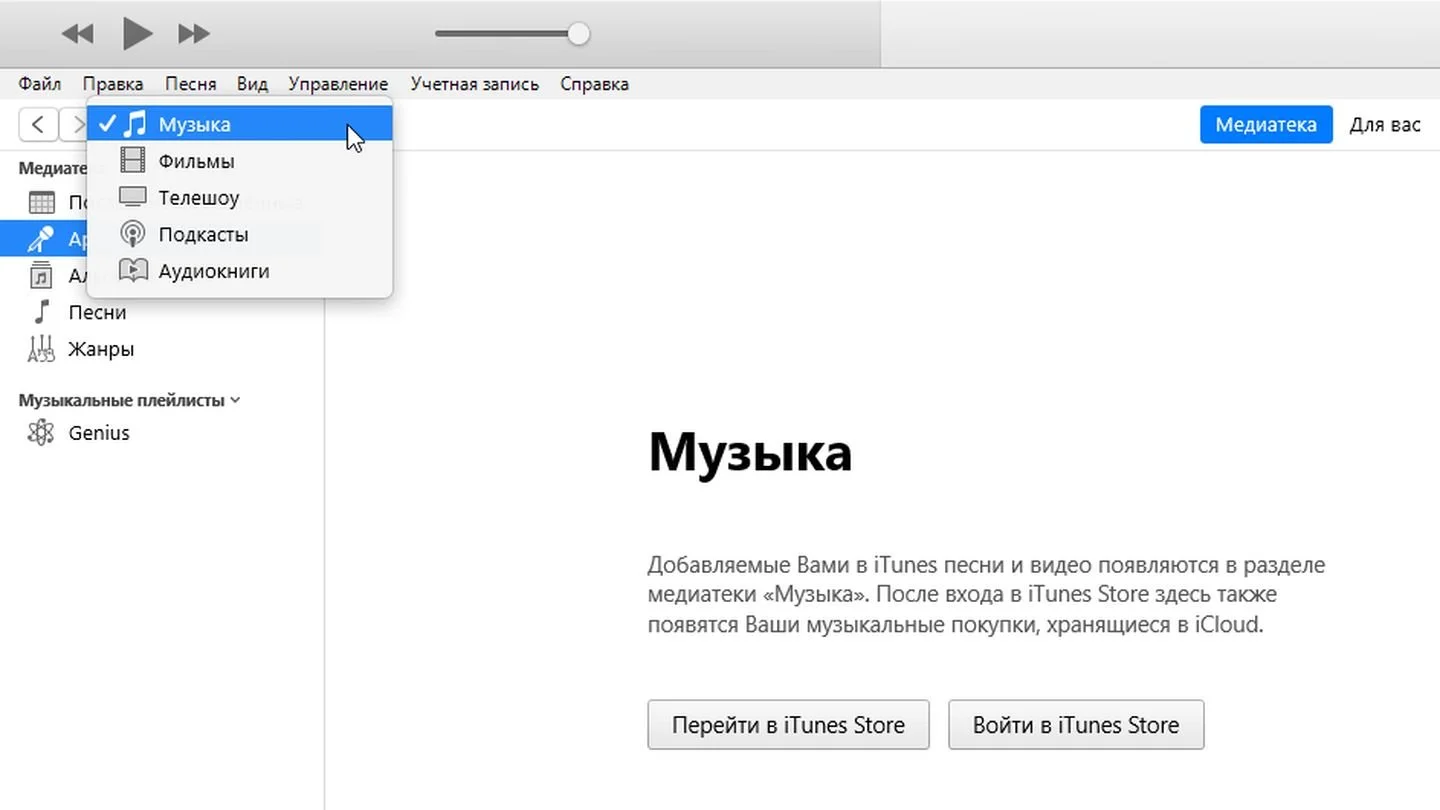The height and width of the screenshot is (810, 1440).
Task: Choose Аудиокниги from the media list
Action: (x=240, y=271)
